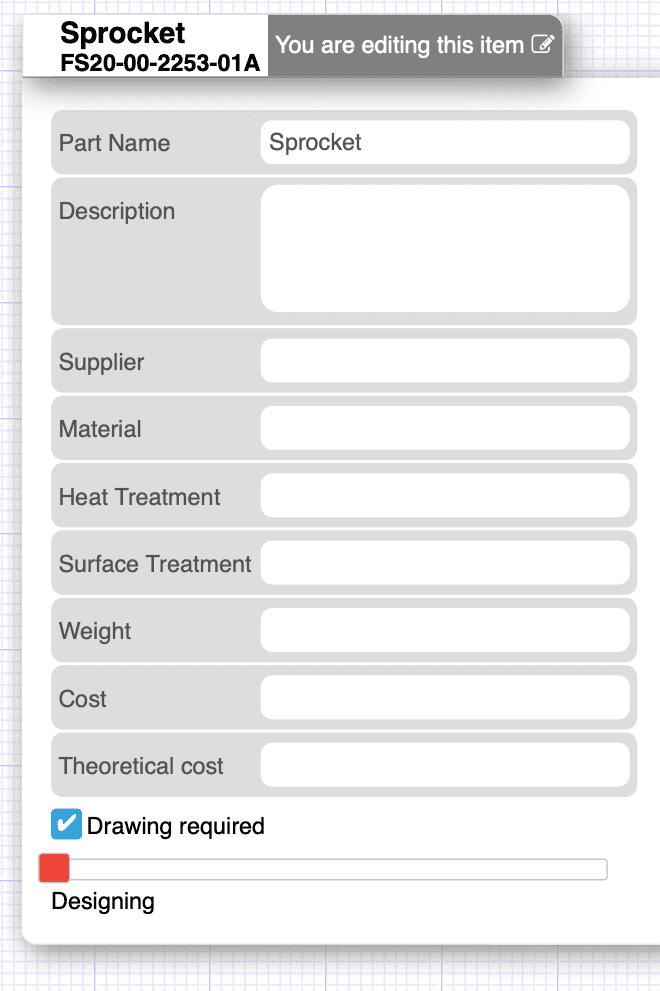The height and width of the screenshot is (991, 660).
Task: Click the 'You are editing this item' banner
Action: (415, 46)
